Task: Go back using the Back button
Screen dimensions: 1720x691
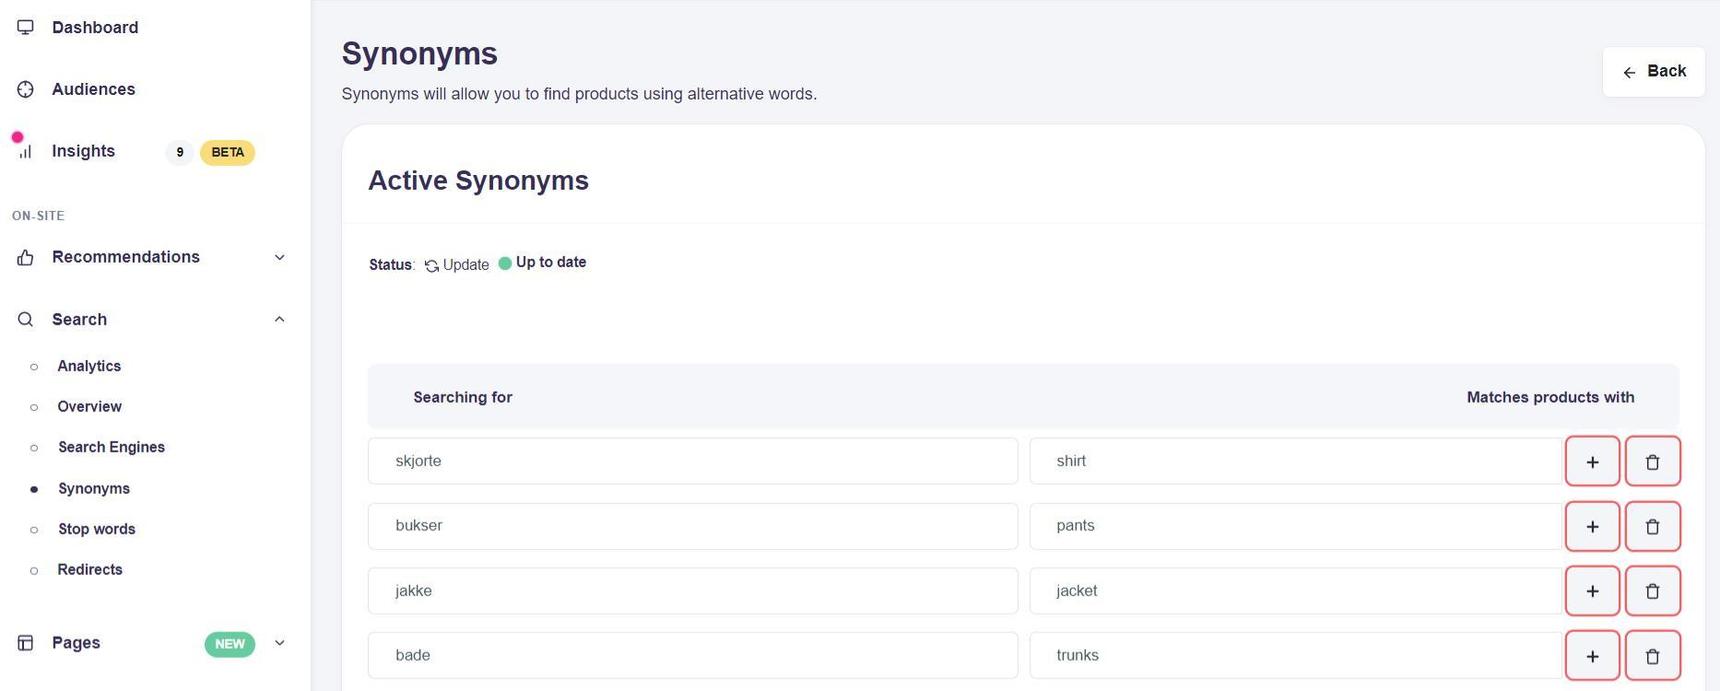Action: coord(1653,72)
